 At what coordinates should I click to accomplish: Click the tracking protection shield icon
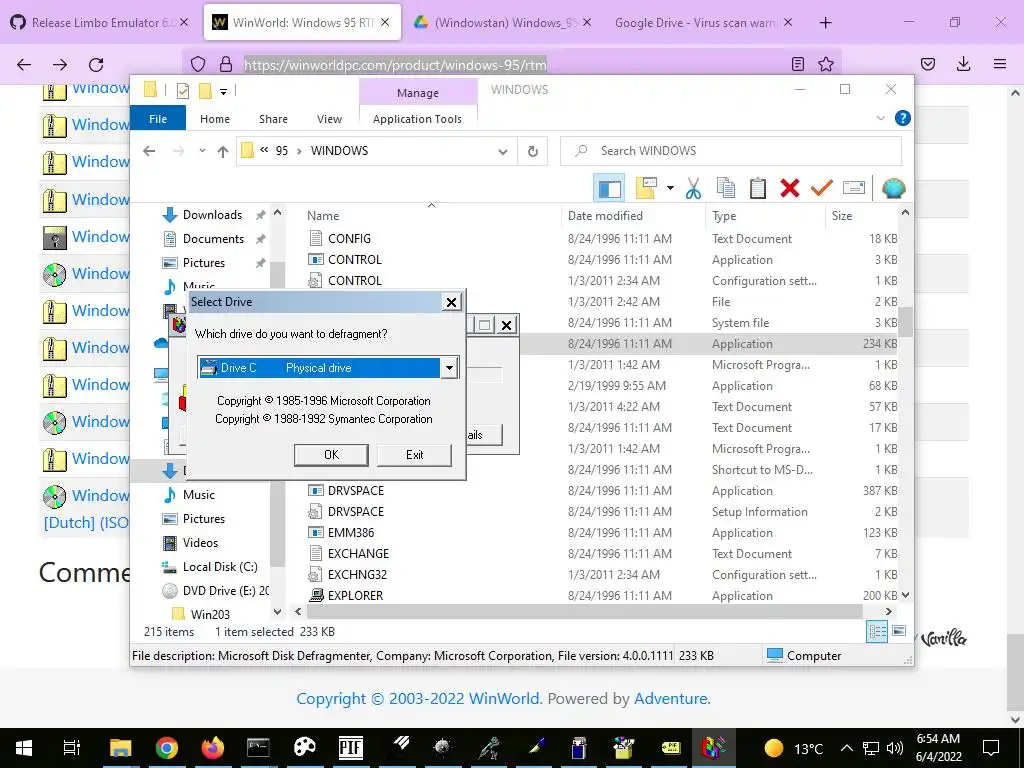[x=198, y=64]
